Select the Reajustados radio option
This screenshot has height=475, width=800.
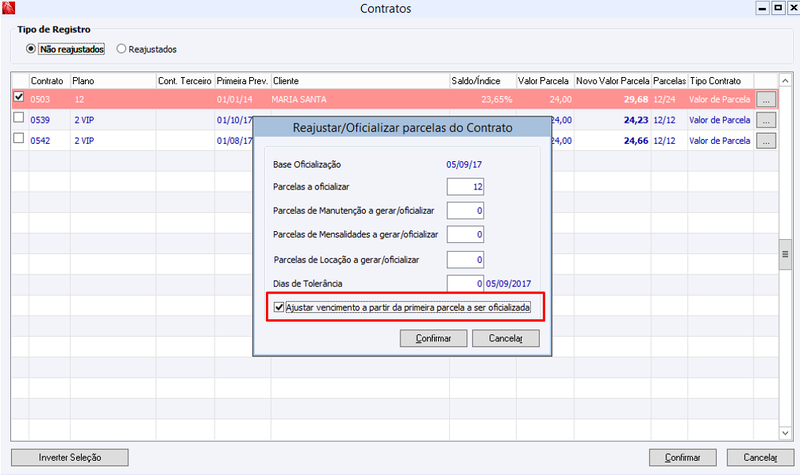pos(121,49)
